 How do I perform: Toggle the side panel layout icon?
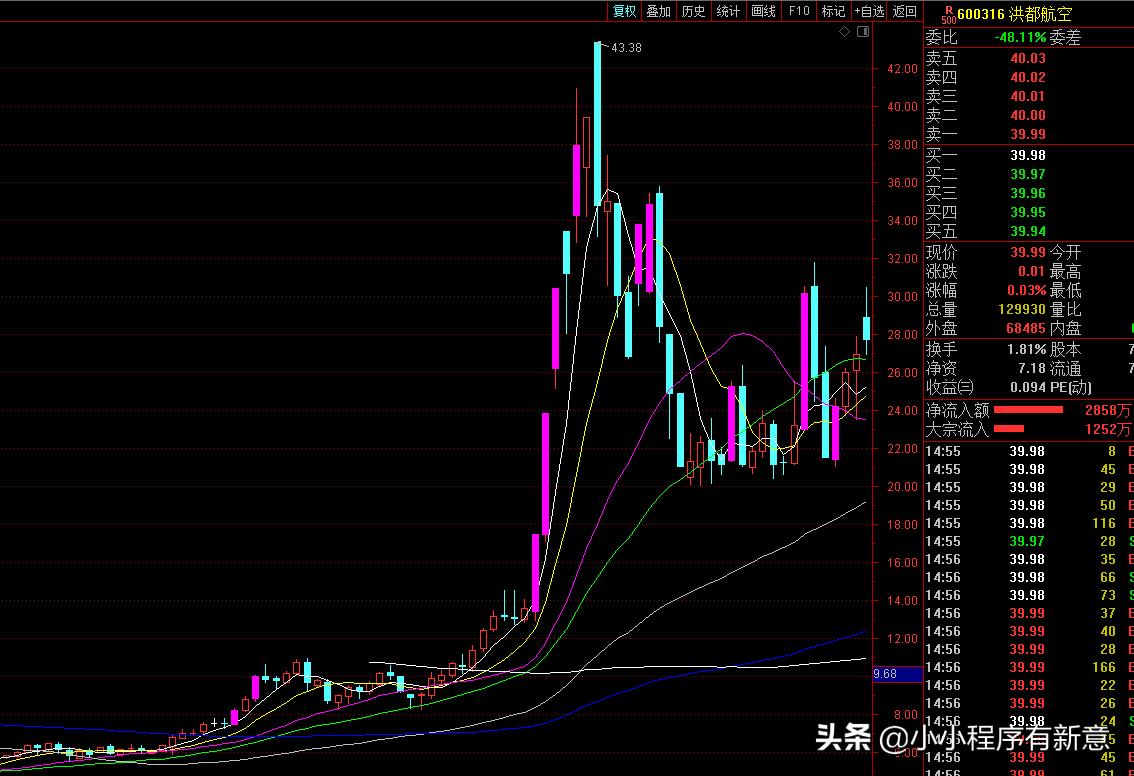863,32
